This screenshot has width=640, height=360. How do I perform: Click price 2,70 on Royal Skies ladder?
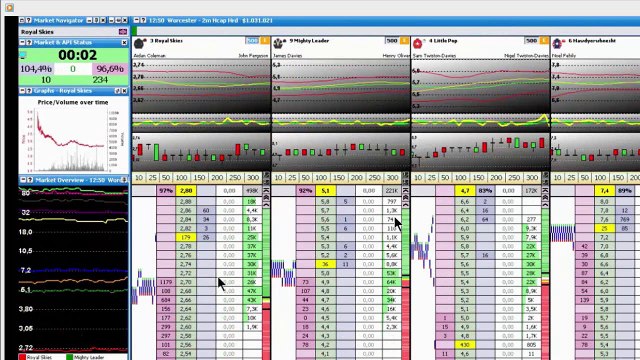(x=186, y=282)
